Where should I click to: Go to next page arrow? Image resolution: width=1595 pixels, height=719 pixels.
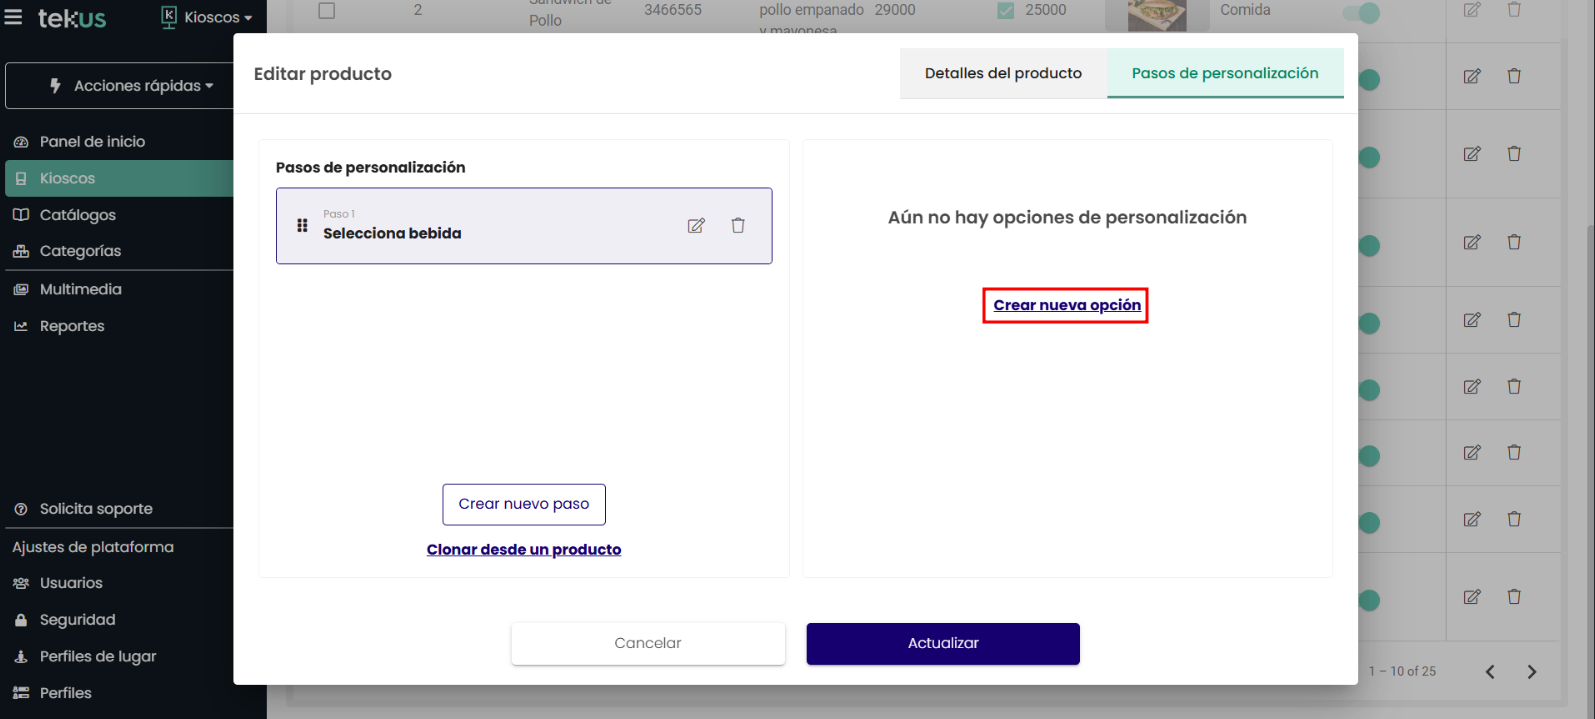(1531, 672)
